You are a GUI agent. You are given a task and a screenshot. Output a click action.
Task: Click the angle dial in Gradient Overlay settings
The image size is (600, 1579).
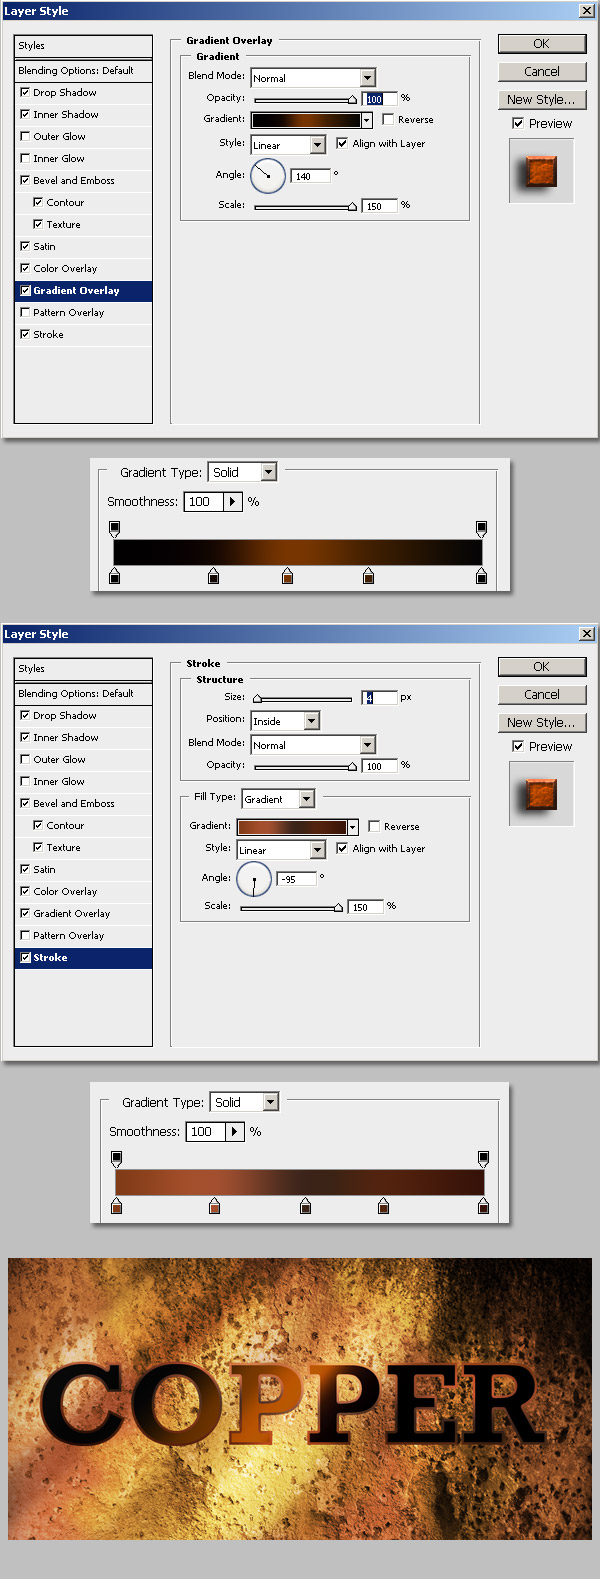click(267, 176)
